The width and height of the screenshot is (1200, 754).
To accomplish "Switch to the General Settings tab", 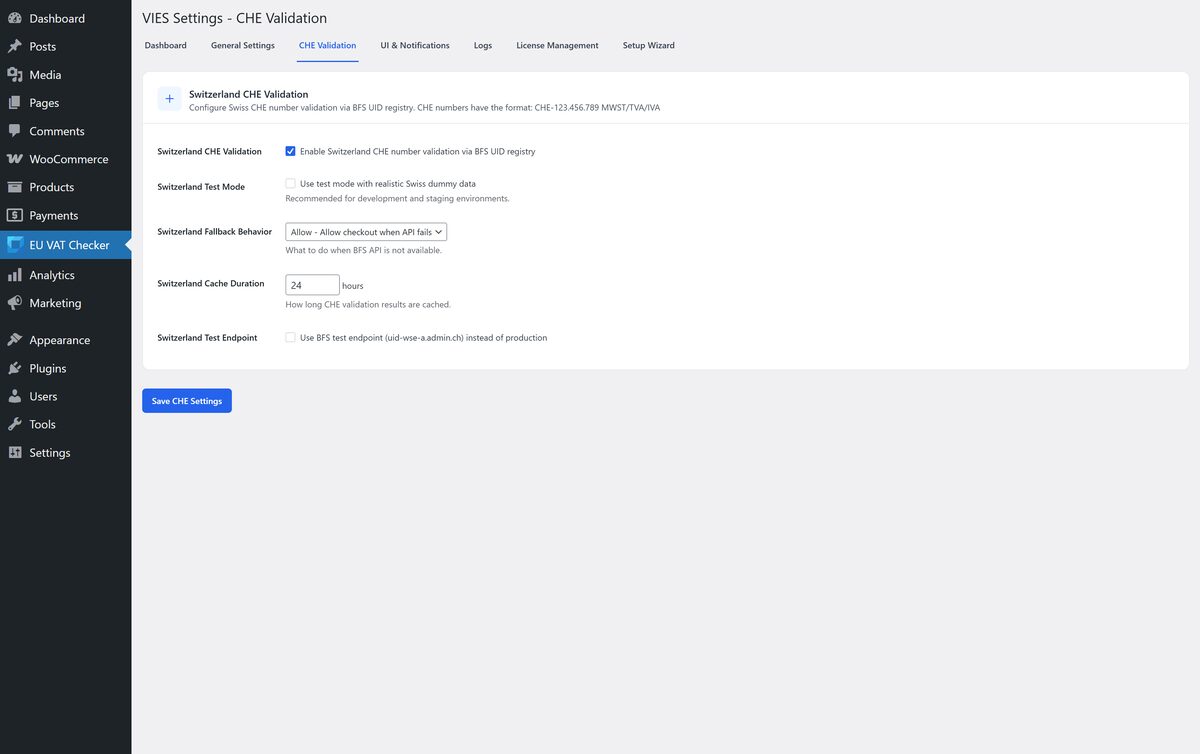I will point(243,46).
